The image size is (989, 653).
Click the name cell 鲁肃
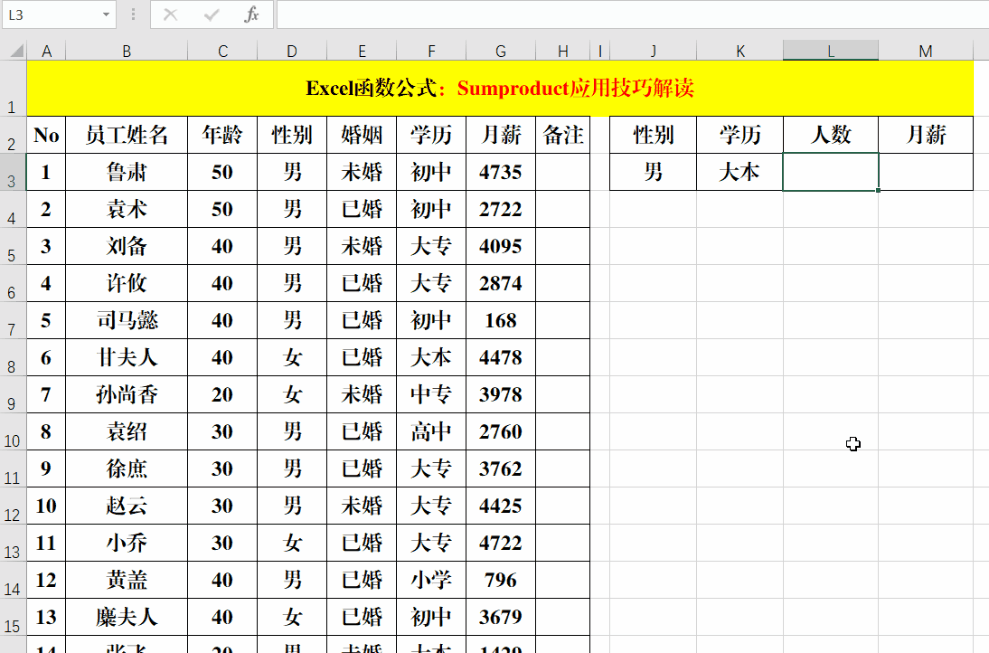tap(127, 172)
